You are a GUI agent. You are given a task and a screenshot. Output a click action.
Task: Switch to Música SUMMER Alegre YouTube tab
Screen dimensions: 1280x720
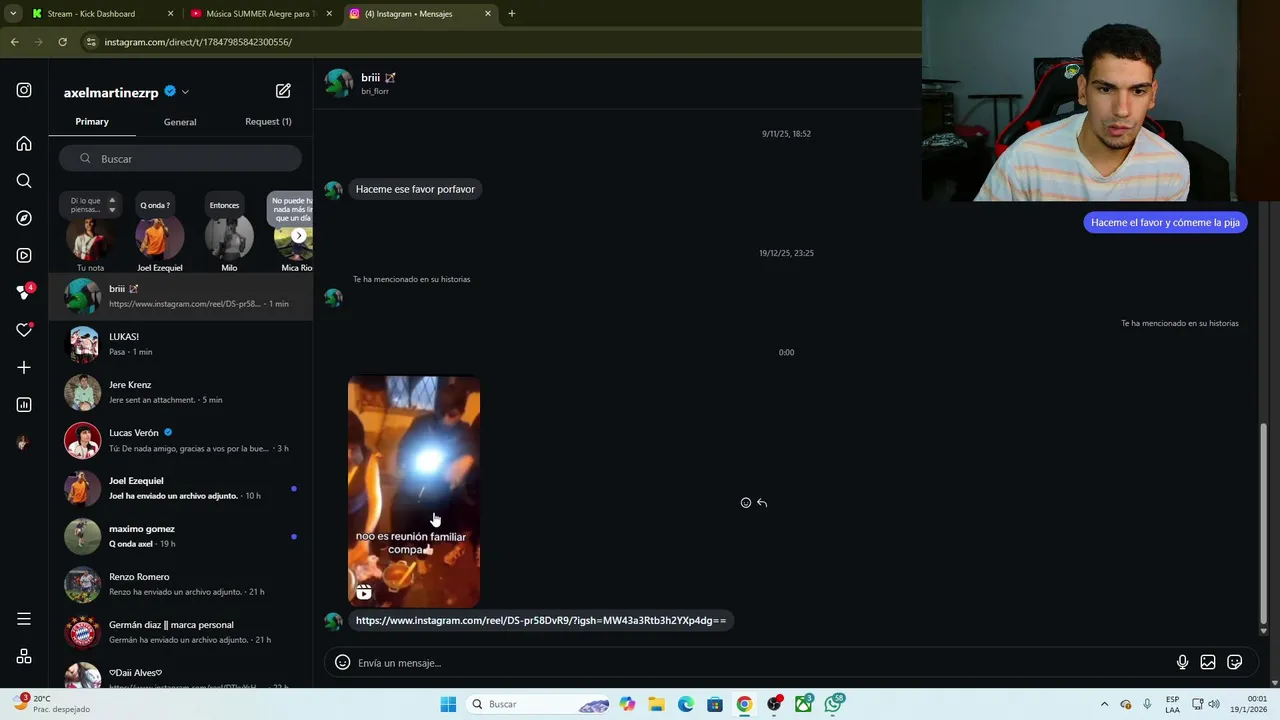[x=260, y=14]
